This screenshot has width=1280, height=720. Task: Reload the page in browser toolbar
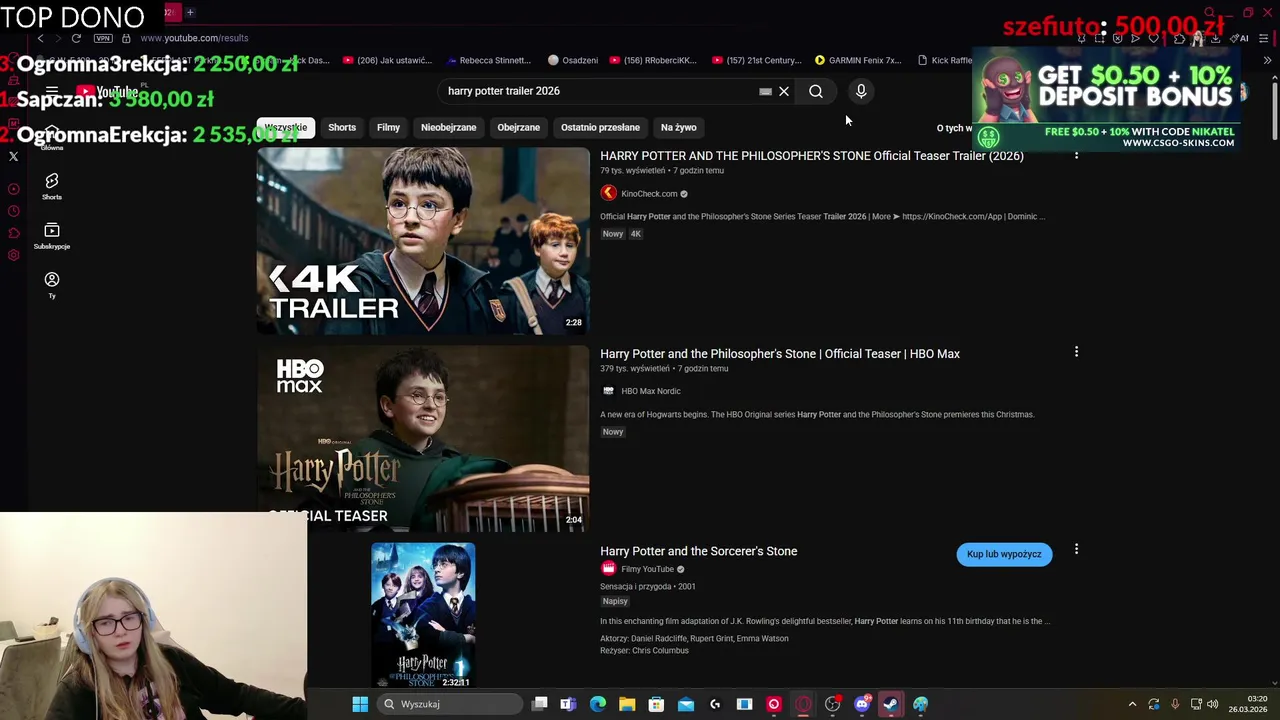[x=76, y=38]
